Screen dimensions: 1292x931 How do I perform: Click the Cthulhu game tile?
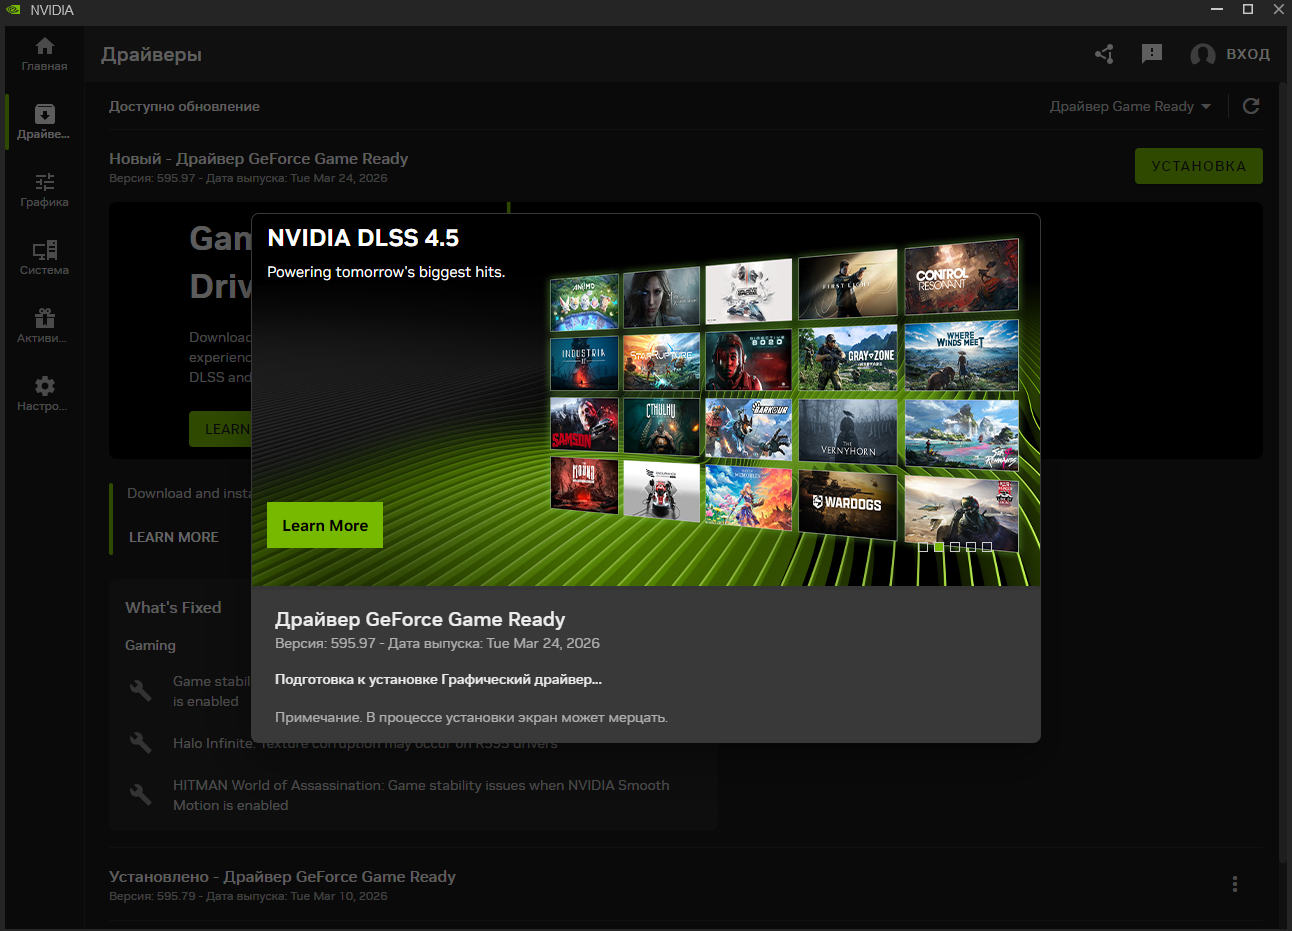coord(661,426)
